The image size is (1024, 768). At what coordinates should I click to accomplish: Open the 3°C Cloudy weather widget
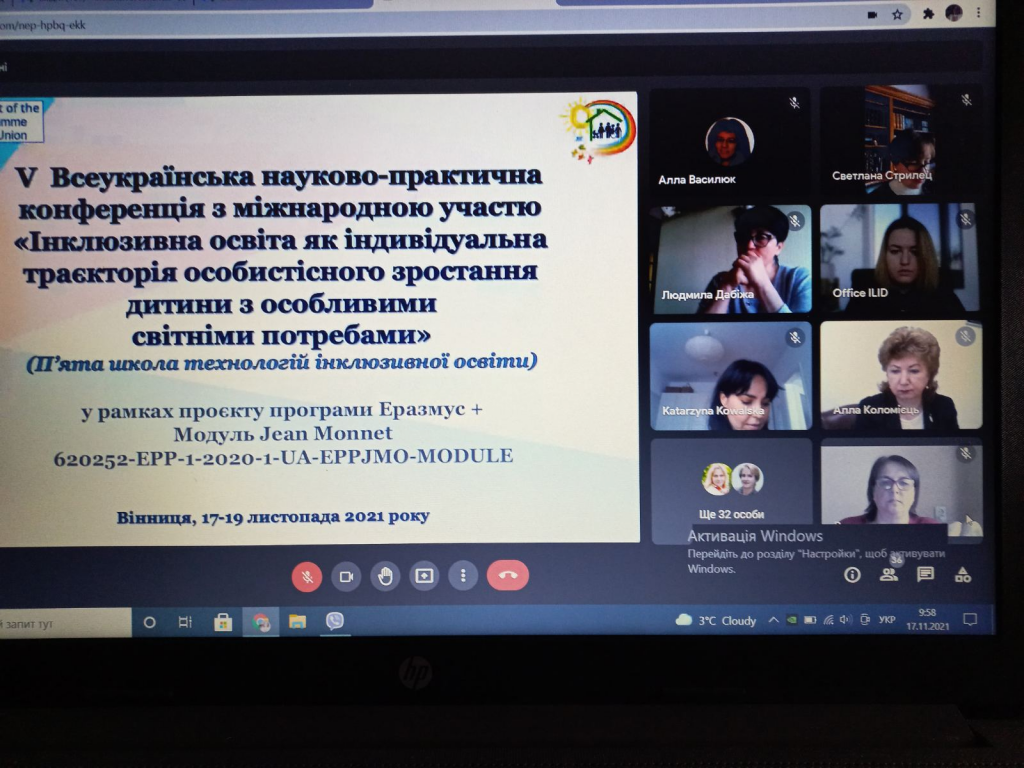point(716,621)
